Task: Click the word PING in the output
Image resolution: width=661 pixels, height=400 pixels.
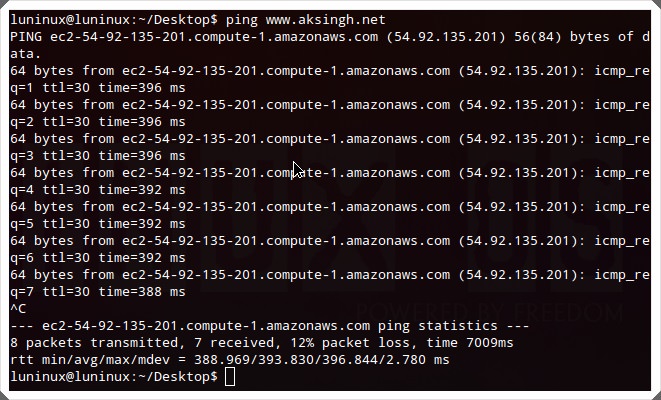Action: (x=26, y=37)
